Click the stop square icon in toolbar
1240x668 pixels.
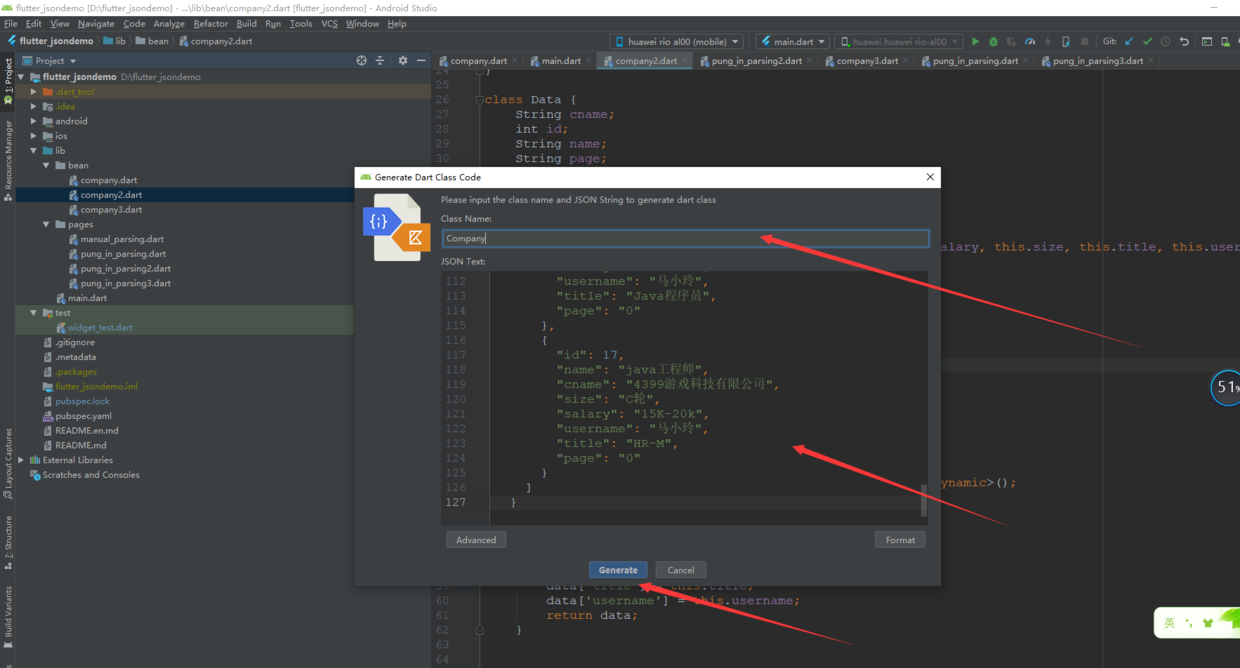click(1084, 42)
